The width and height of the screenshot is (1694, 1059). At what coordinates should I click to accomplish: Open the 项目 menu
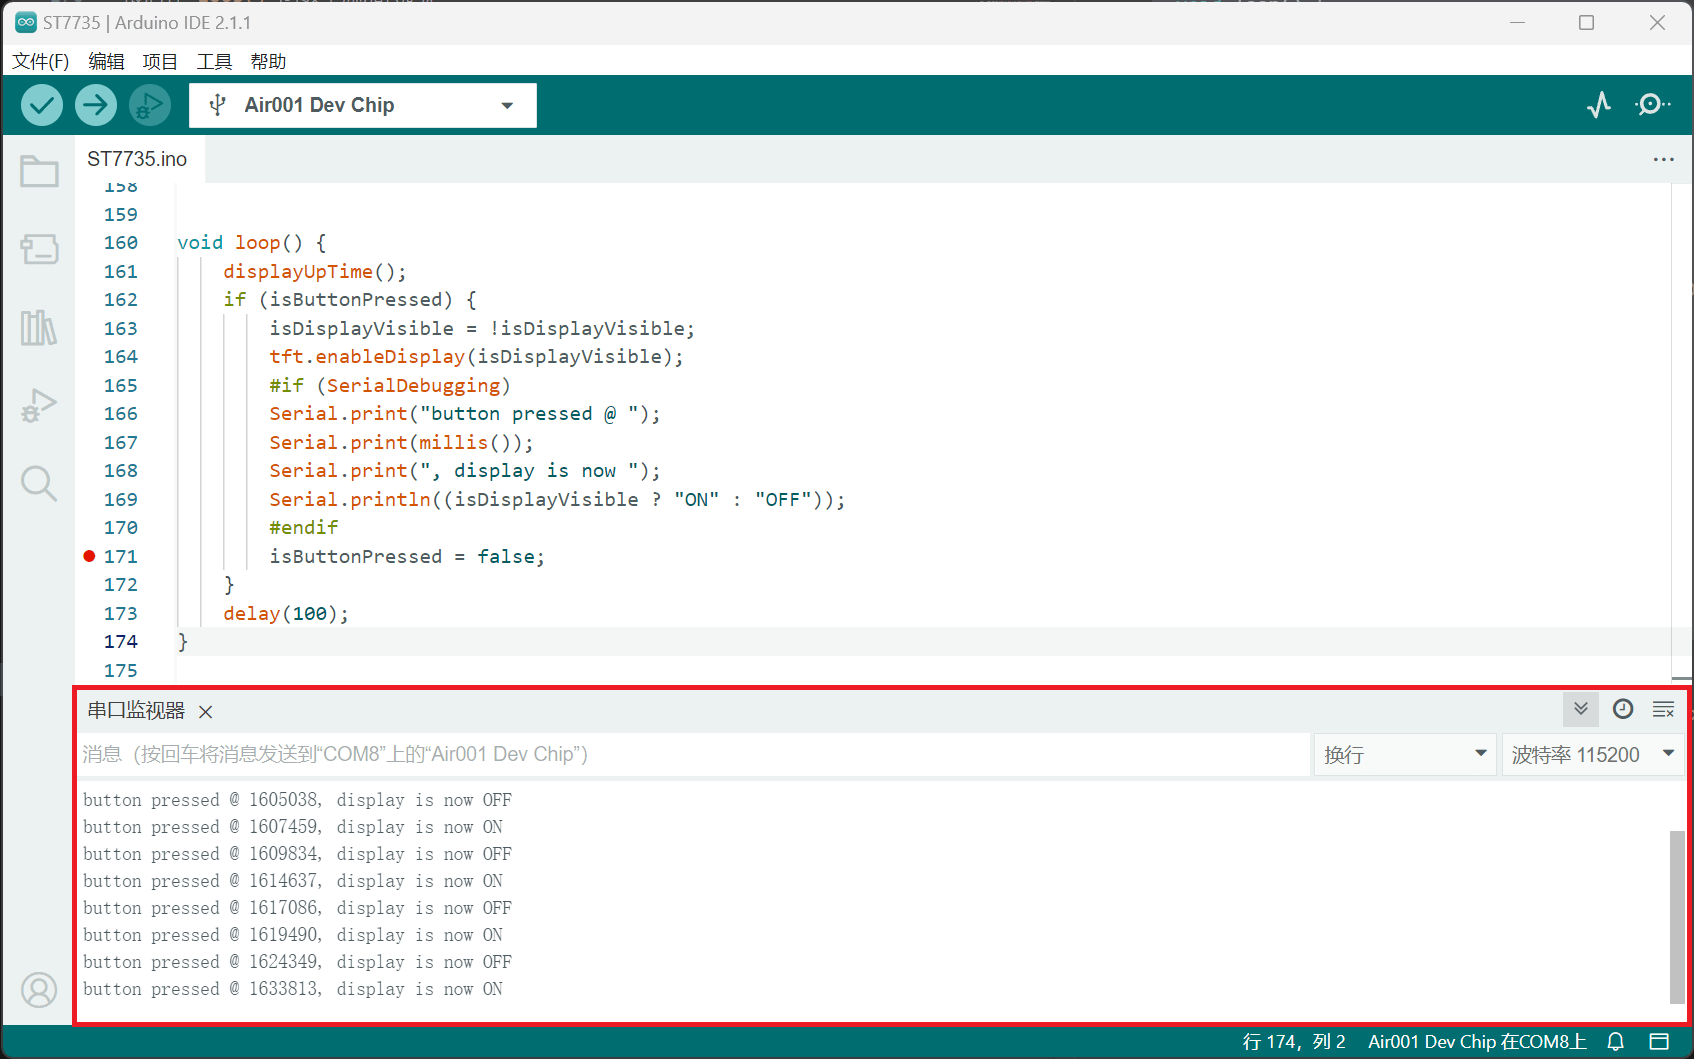160,61
